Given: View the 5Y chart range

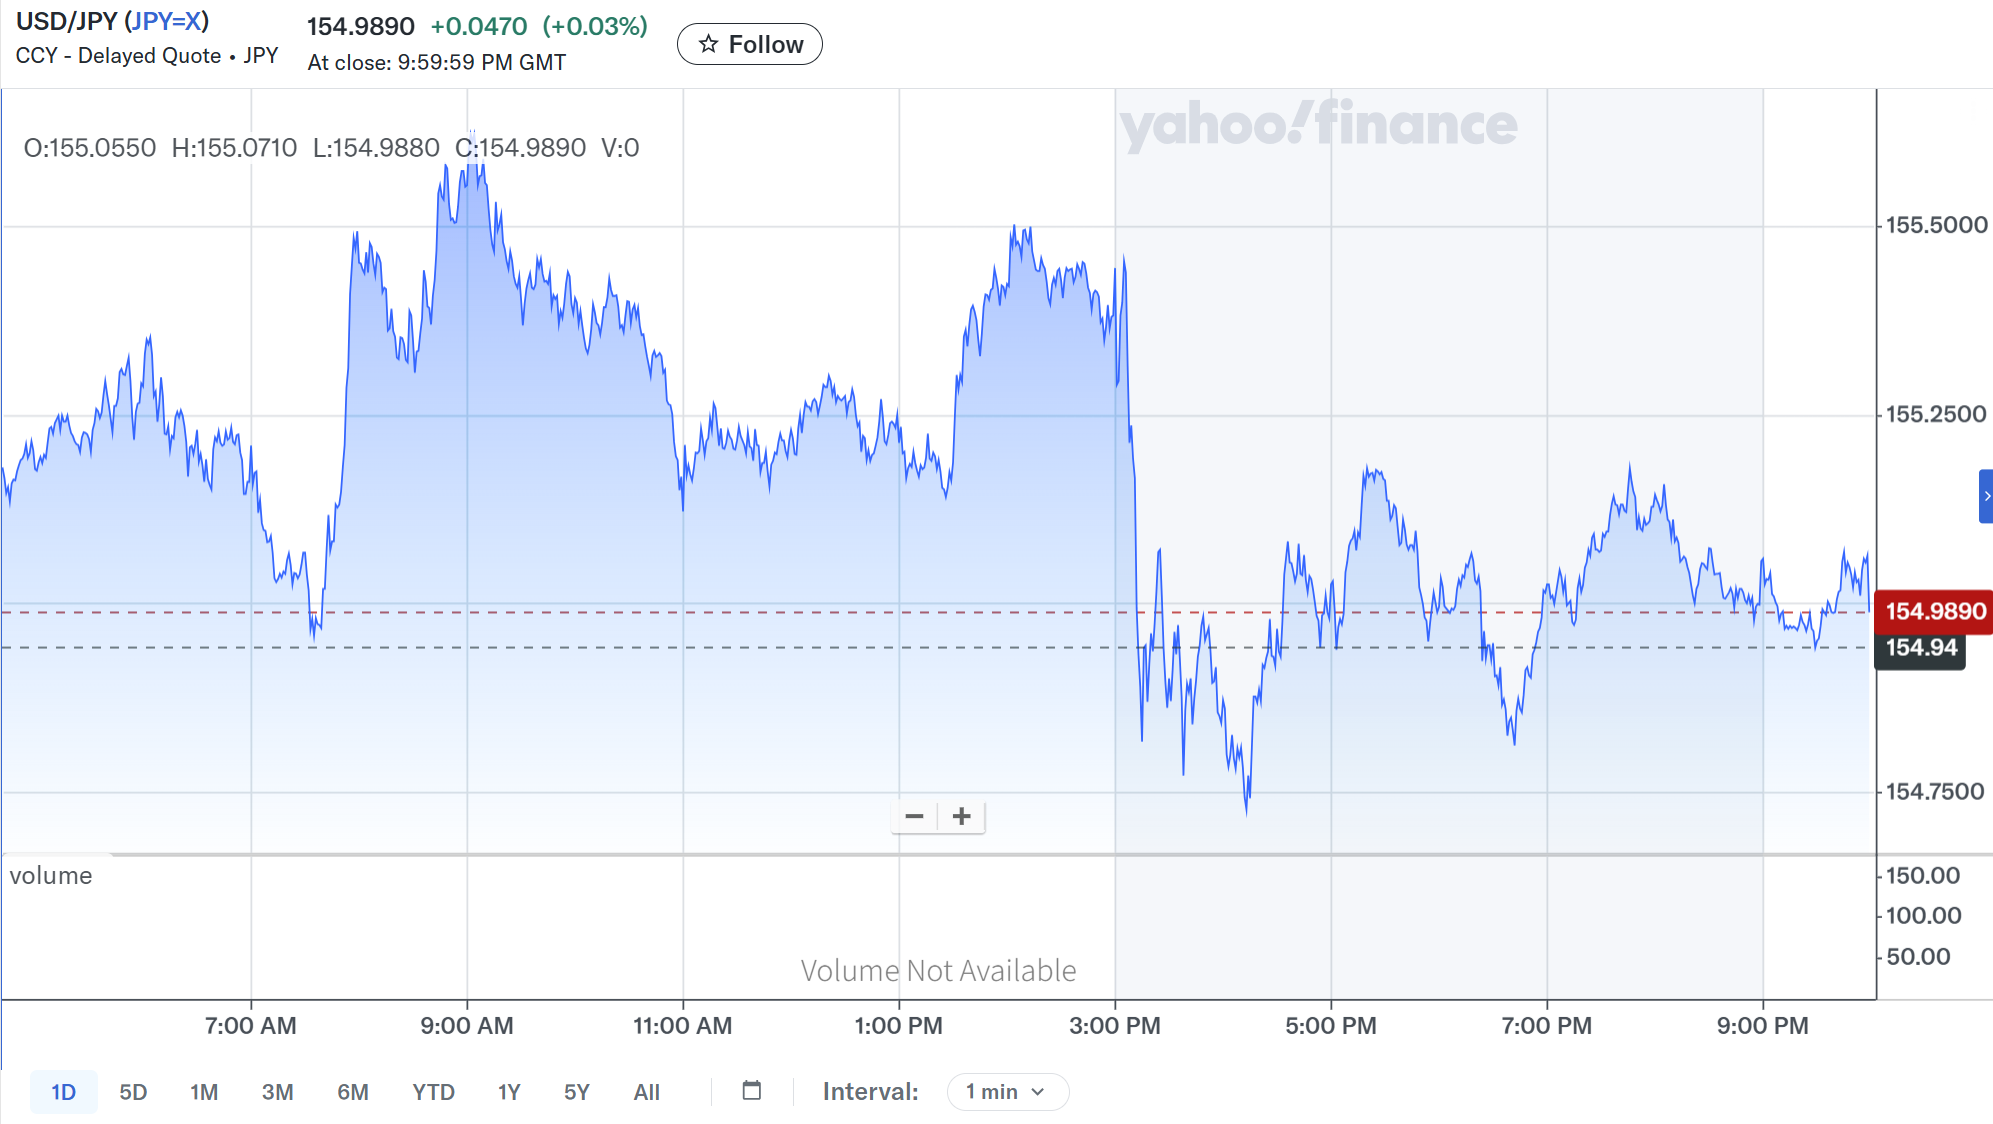Looking at the screenshot, I should tap(577, 1092).
